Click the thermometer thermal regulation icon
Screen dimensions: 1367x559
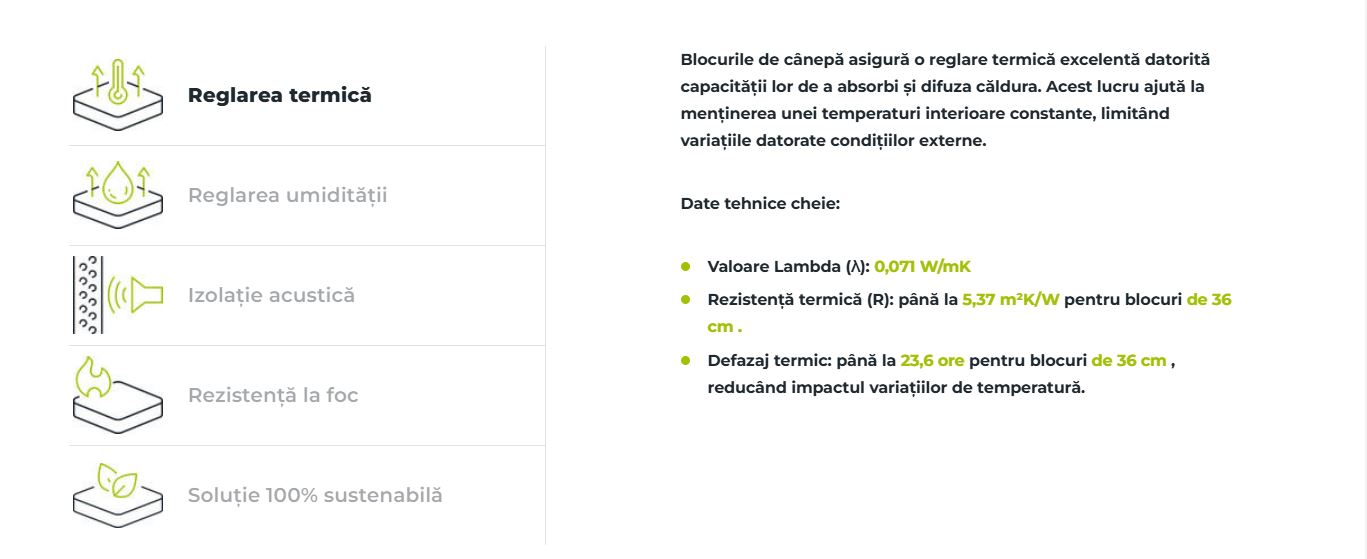[x=118, y=94]
